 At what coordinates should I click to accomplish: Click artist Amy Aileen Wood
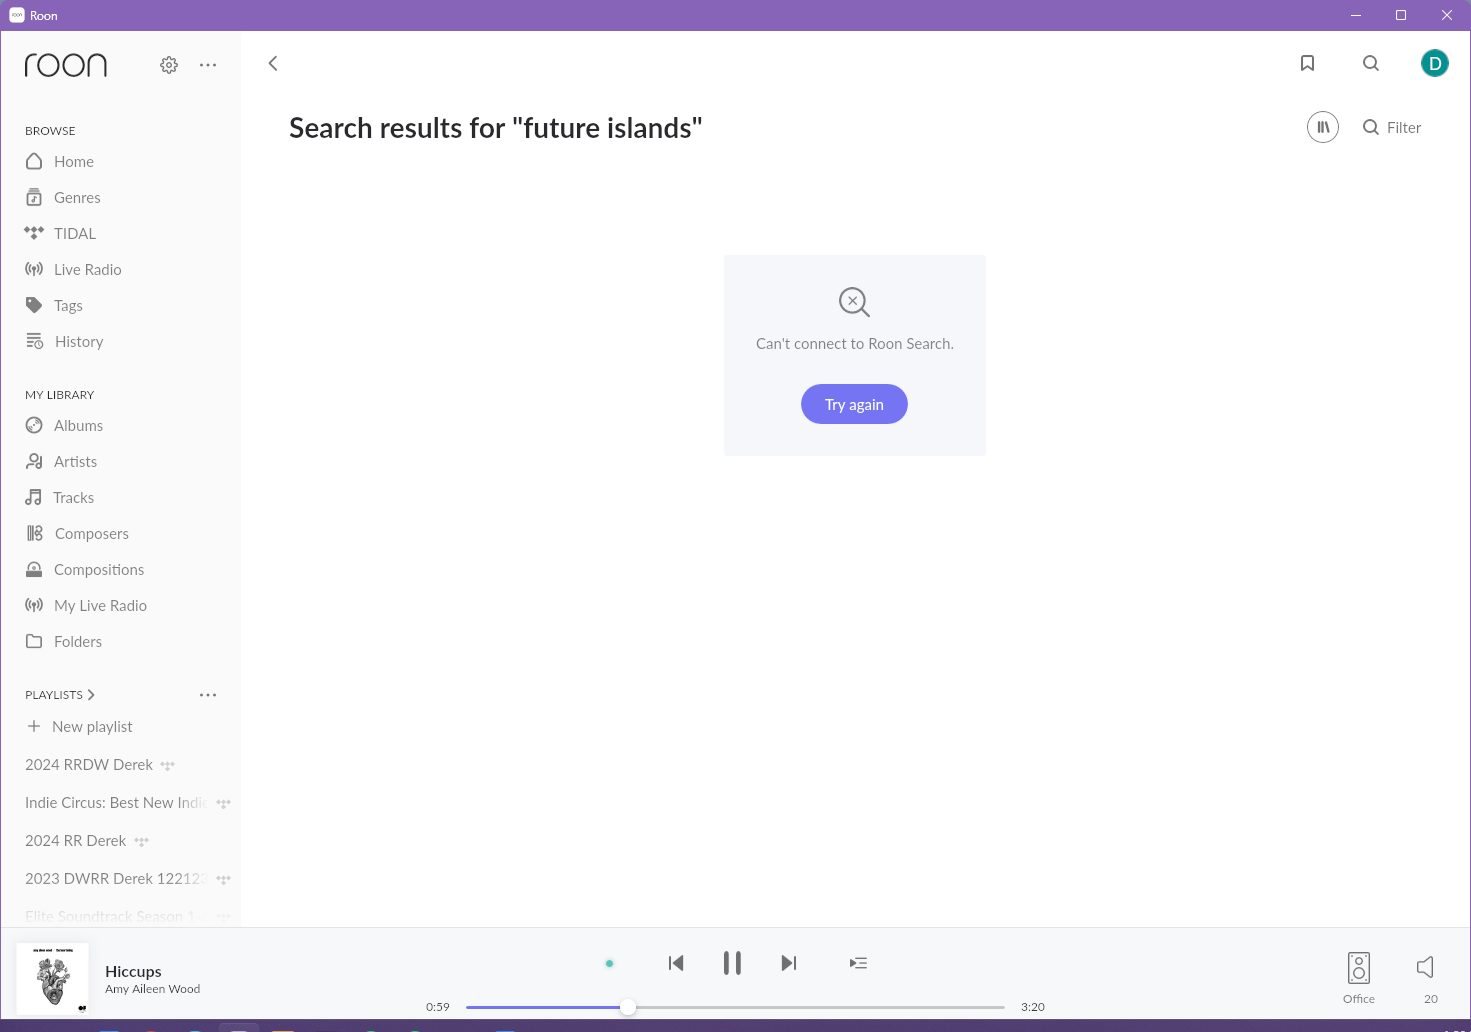tap(152, 989)
